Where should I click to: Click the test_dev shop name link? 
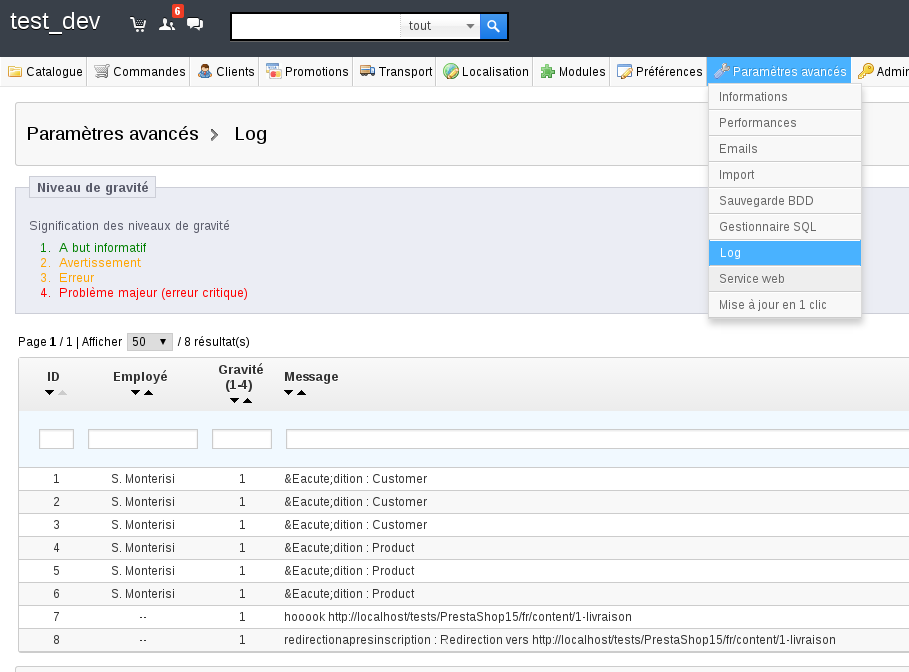[x=55, y=21]
